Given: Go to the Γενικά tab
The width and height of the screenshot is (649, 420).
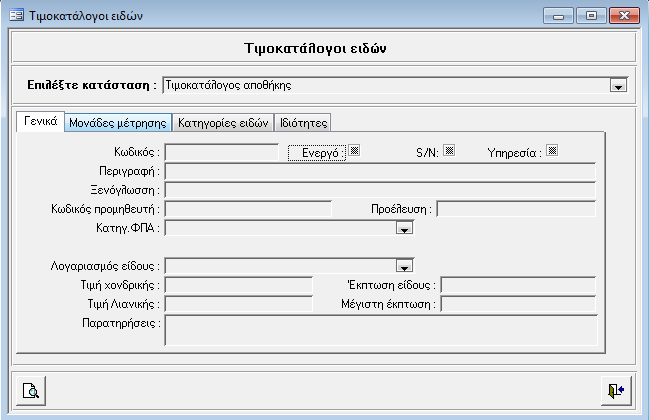Looking at the screenshot, I should (x=40, y=122).
